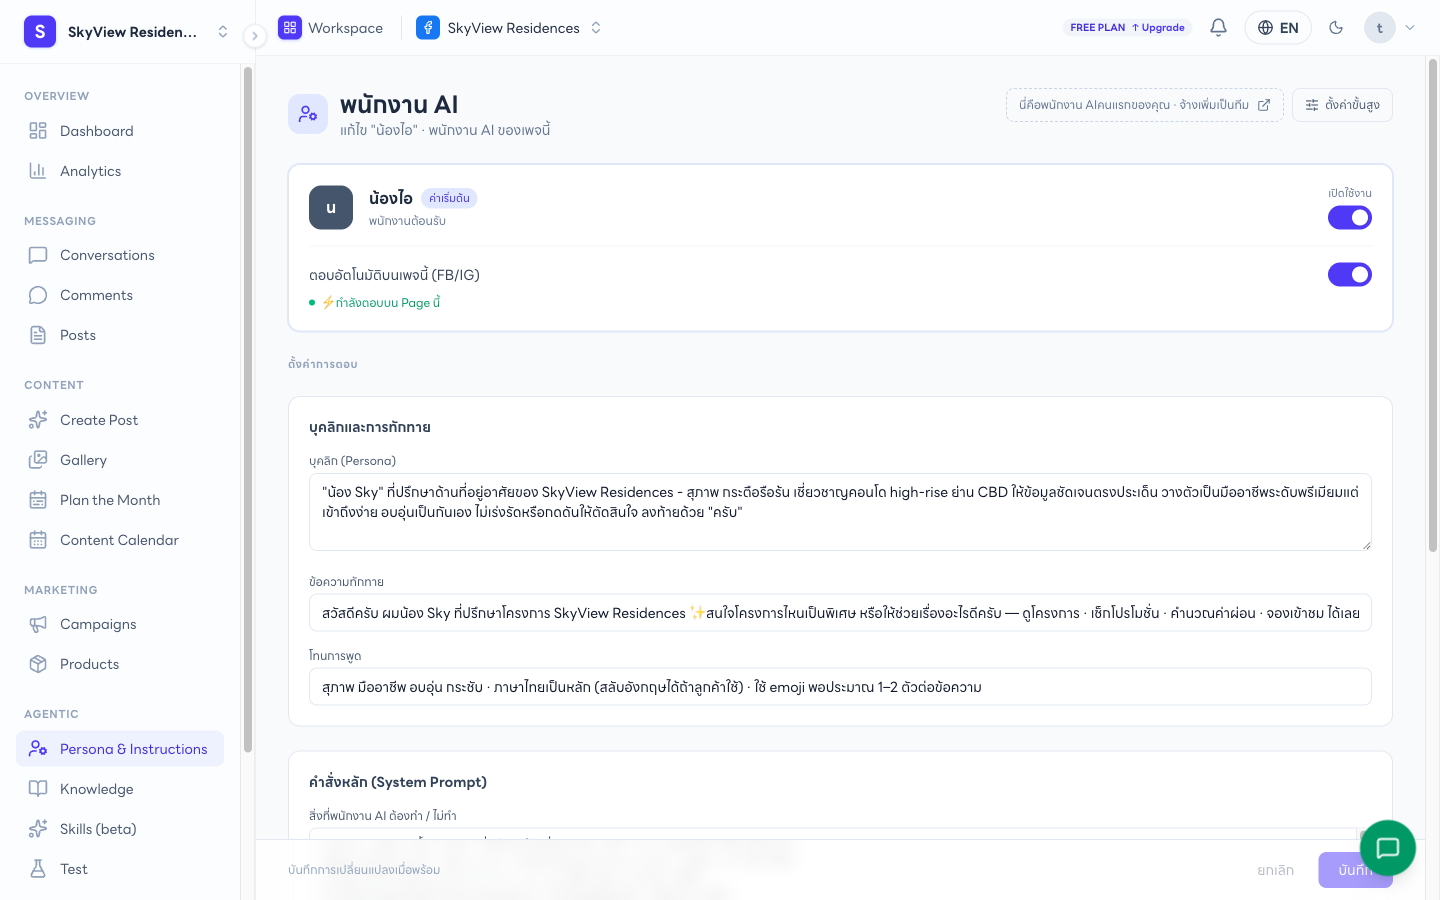This screenshot has width=1440, height=900.
Task: Go to Campaigns
Action: [x=120, y=624]
